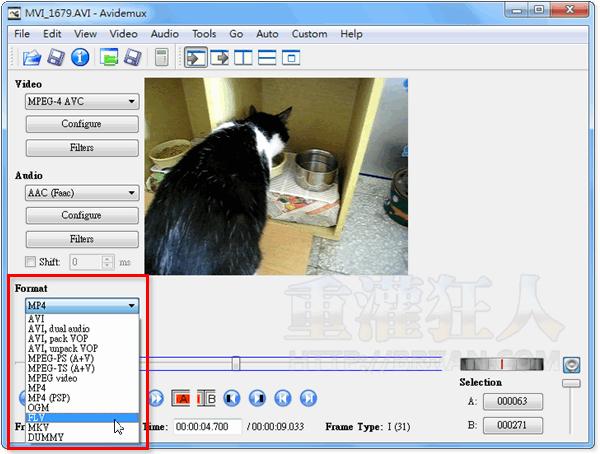Choose the highlighted FLV format

pyautogui.click(x=82, y=418)
